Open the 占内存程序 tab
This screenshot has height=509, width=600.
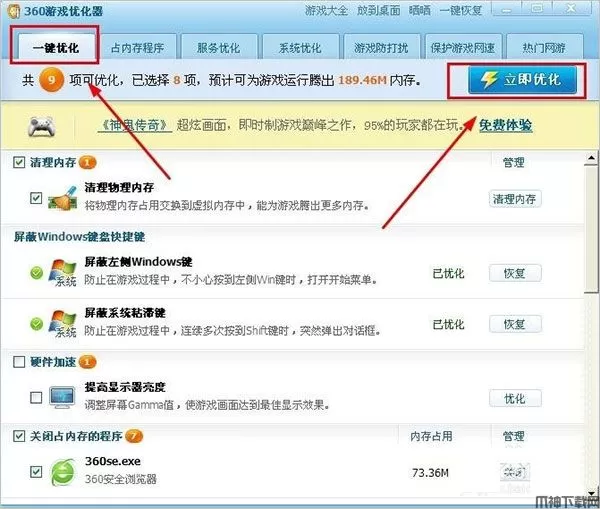click(x=137, y=47)
